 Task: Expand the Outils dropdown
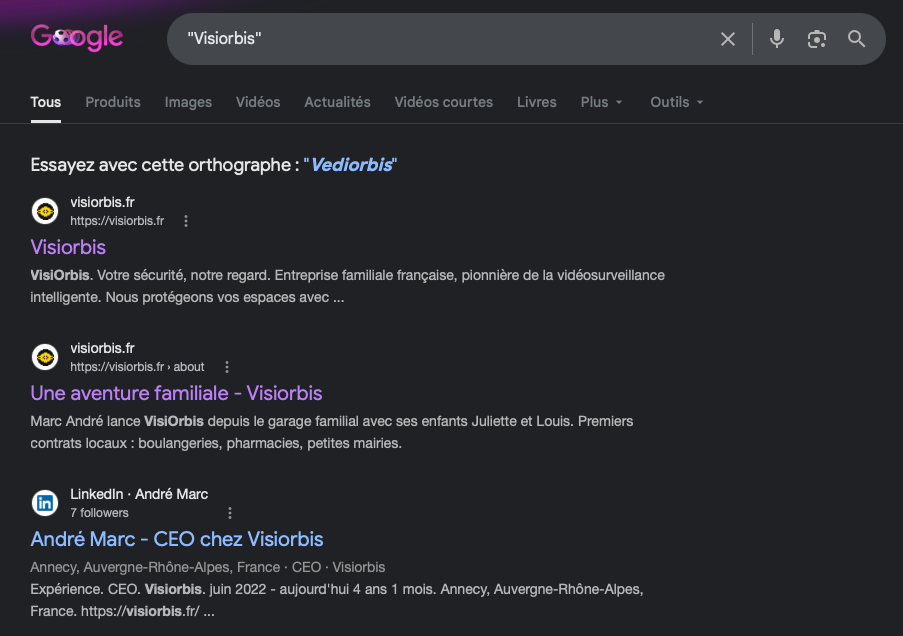pos(677,102)
